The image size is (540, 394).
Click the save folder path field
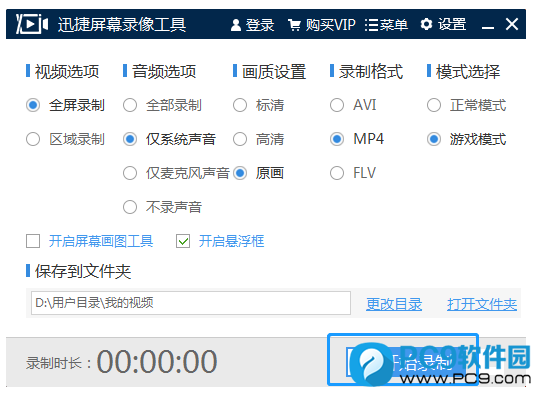pos(191,303)
